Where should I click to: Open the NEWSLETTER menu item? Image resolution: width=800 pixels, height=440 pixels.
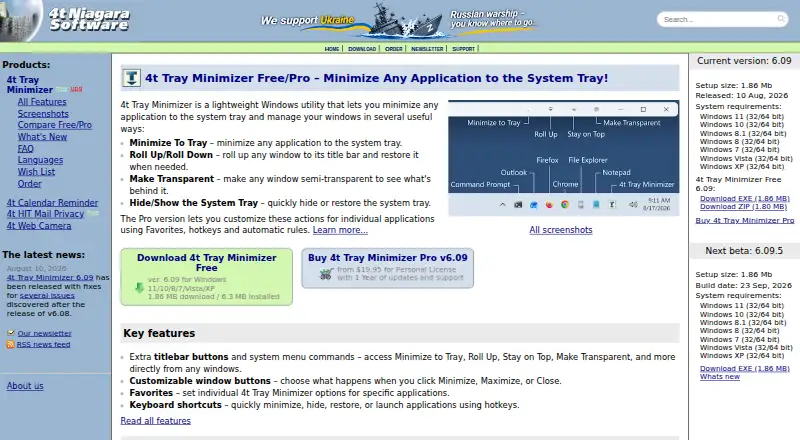pyautogui.click(x=427, y=49)
